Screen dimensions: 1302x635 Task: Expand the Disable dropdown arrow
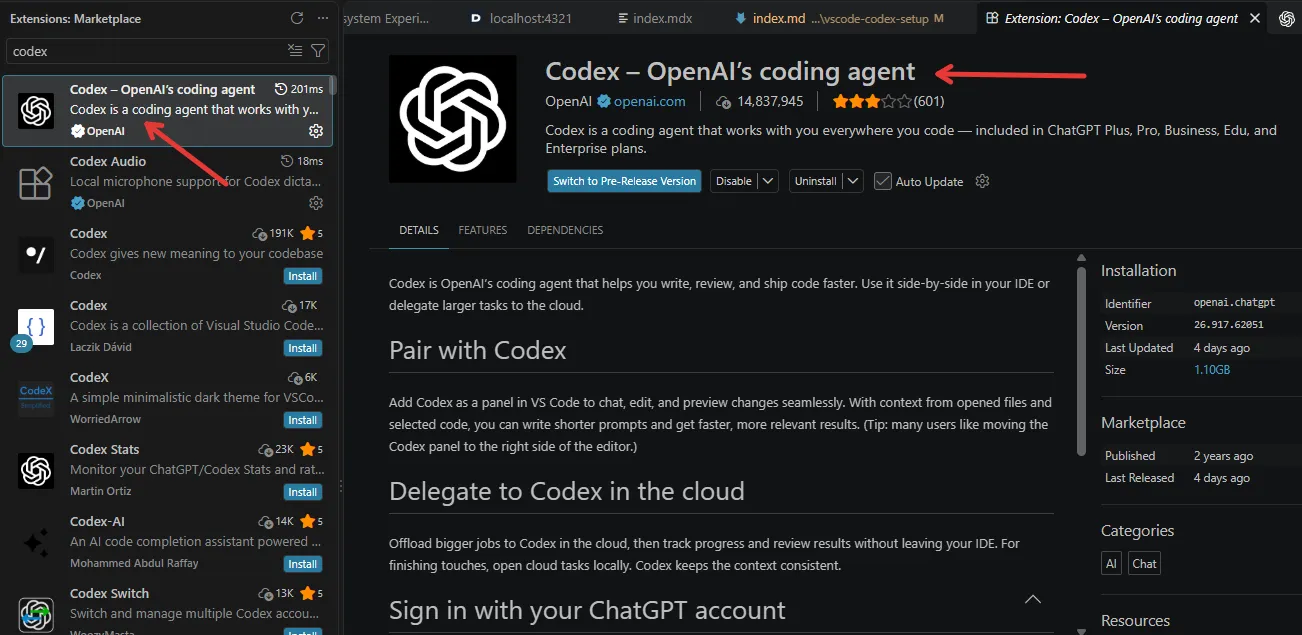coord(768,181)
